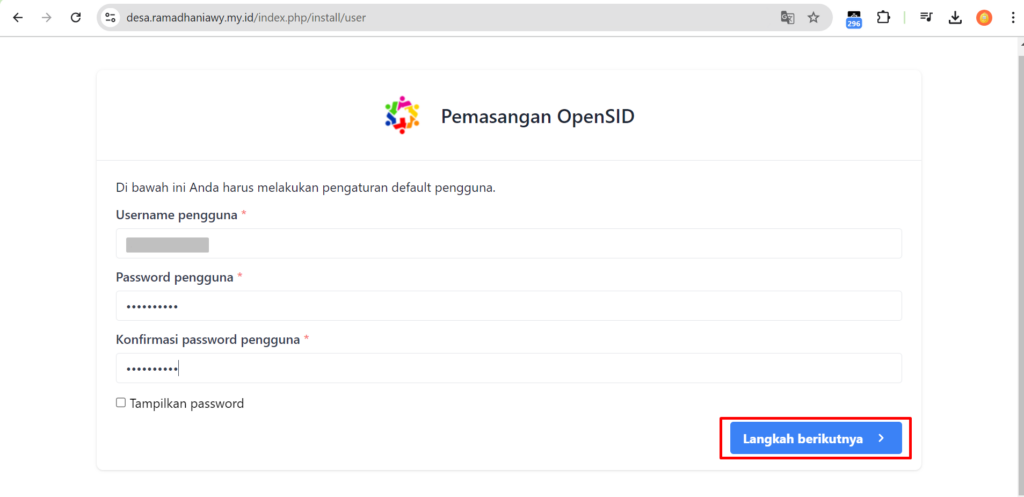Click the address bar URL
The height and width of the screenshot is (497, 1024).
click(246, 18)
